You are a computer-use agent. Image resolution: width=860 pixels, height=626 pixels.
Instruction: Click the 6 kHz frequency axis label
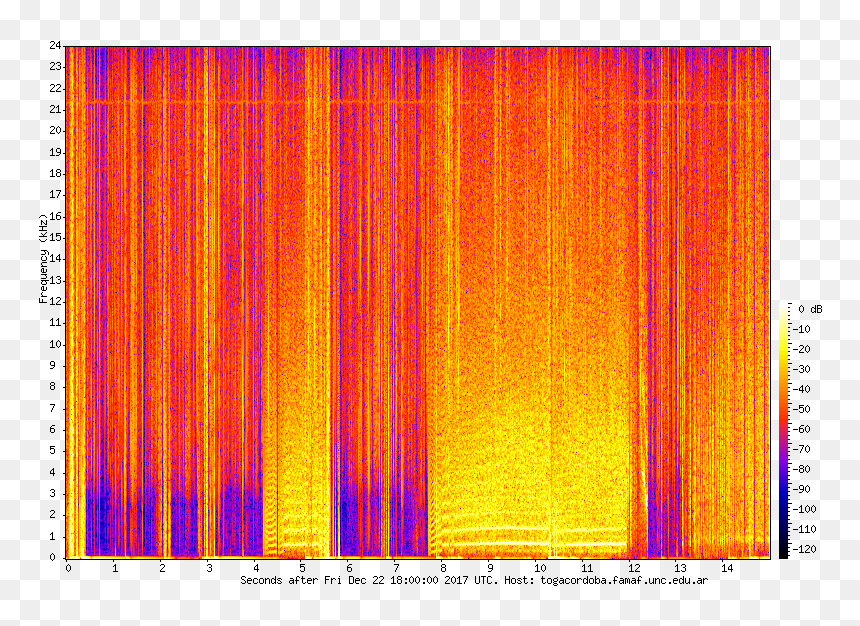point(53,429)
